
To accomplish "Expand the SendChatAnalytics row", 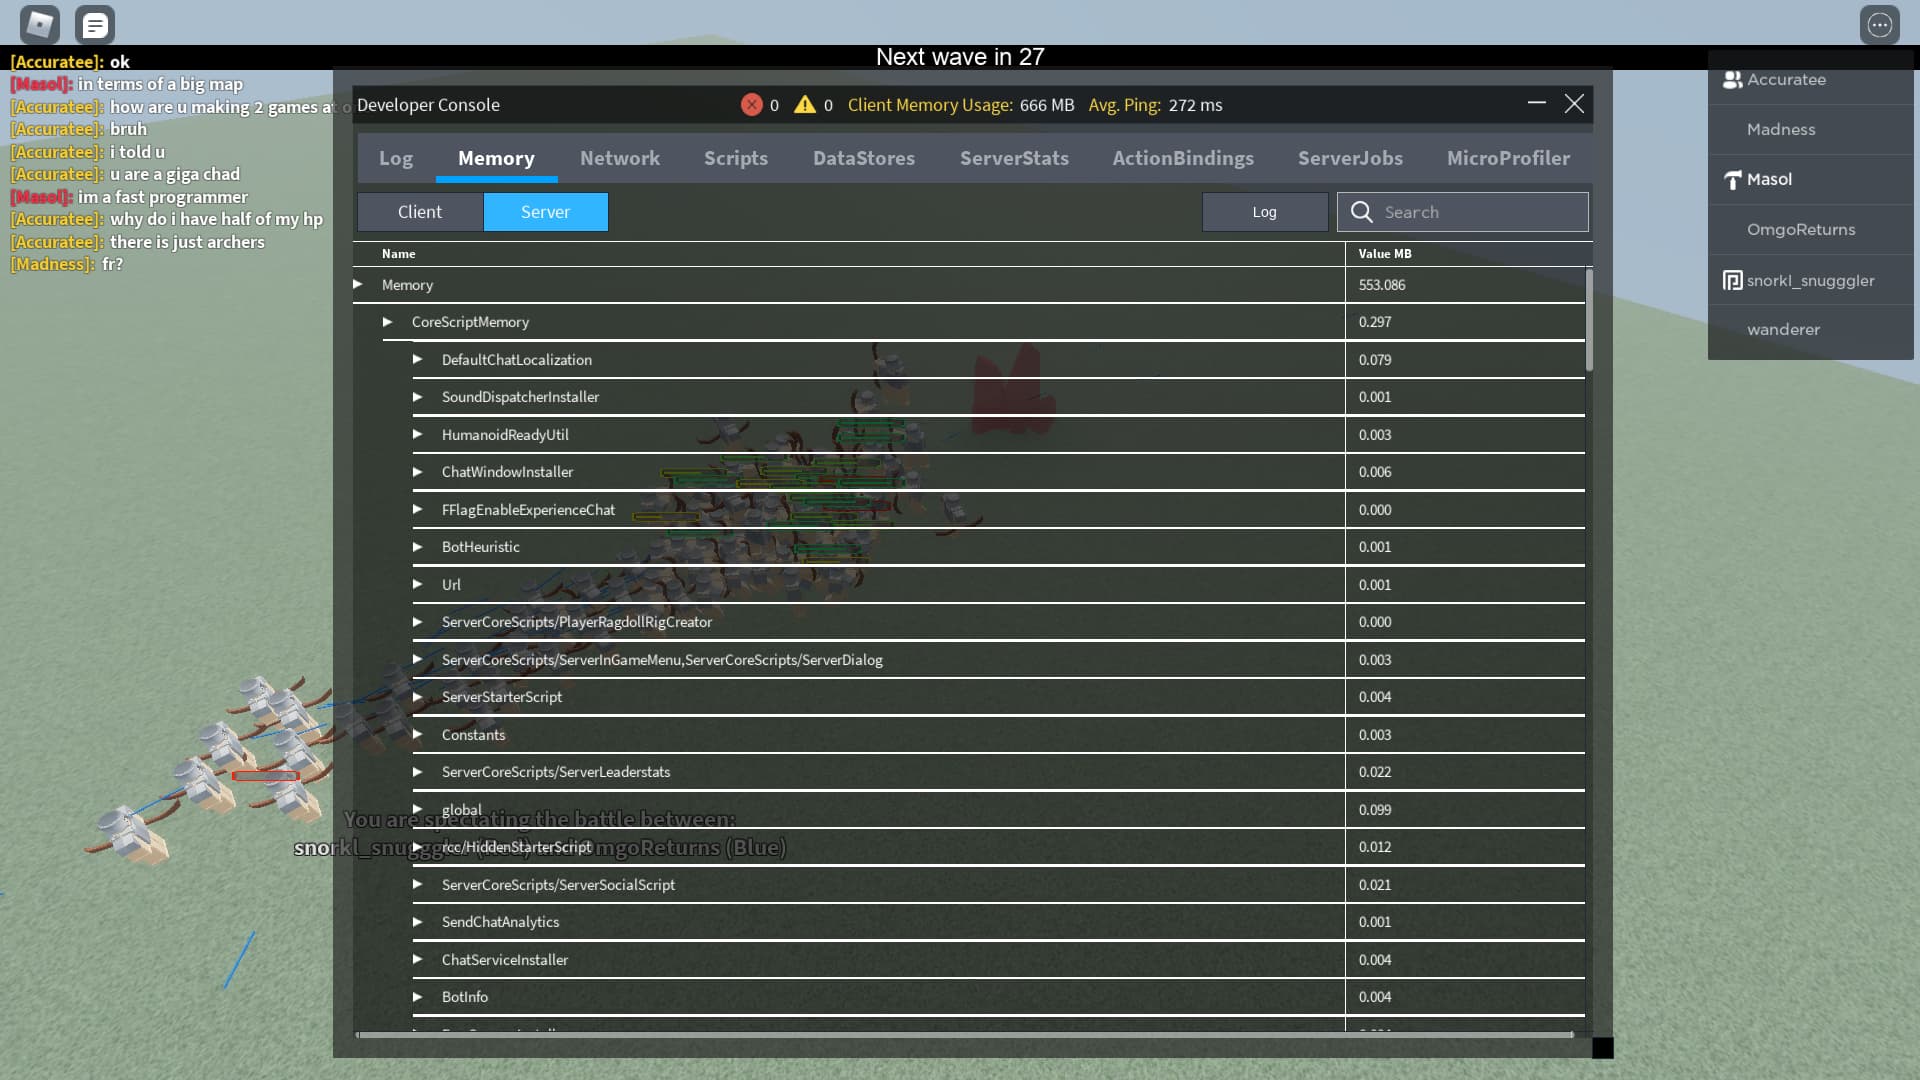I will tap(418, 922).
